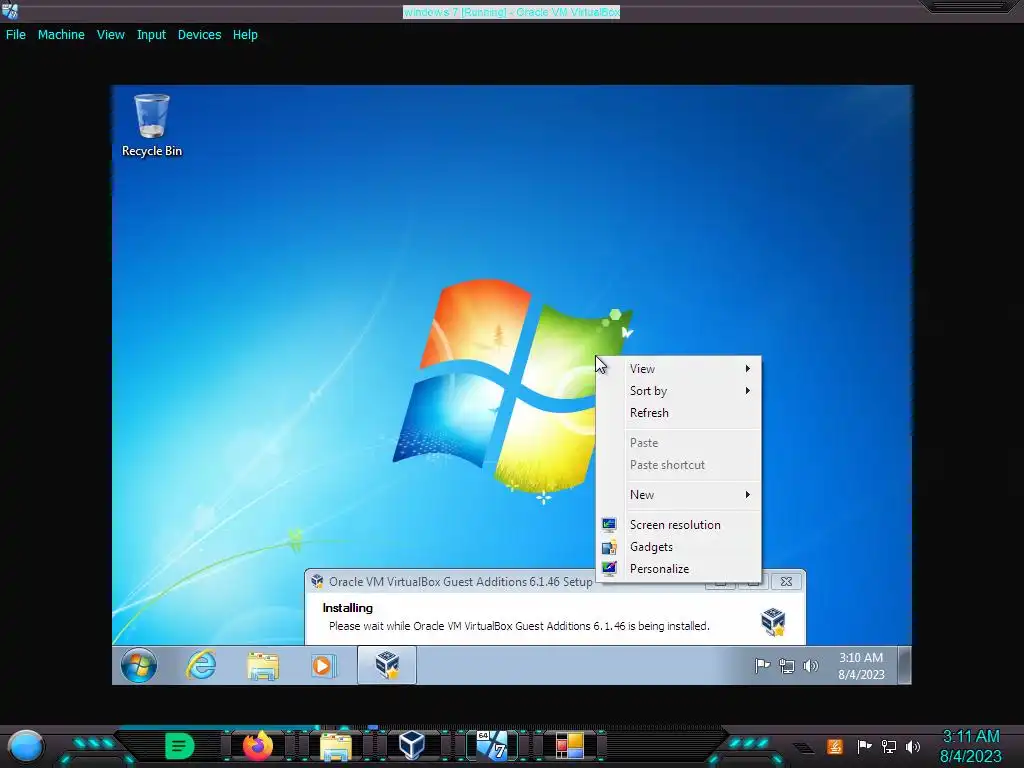Expand arrow next to View entry
Viewport: 1024px width, 768px height.
click(748, 369)
